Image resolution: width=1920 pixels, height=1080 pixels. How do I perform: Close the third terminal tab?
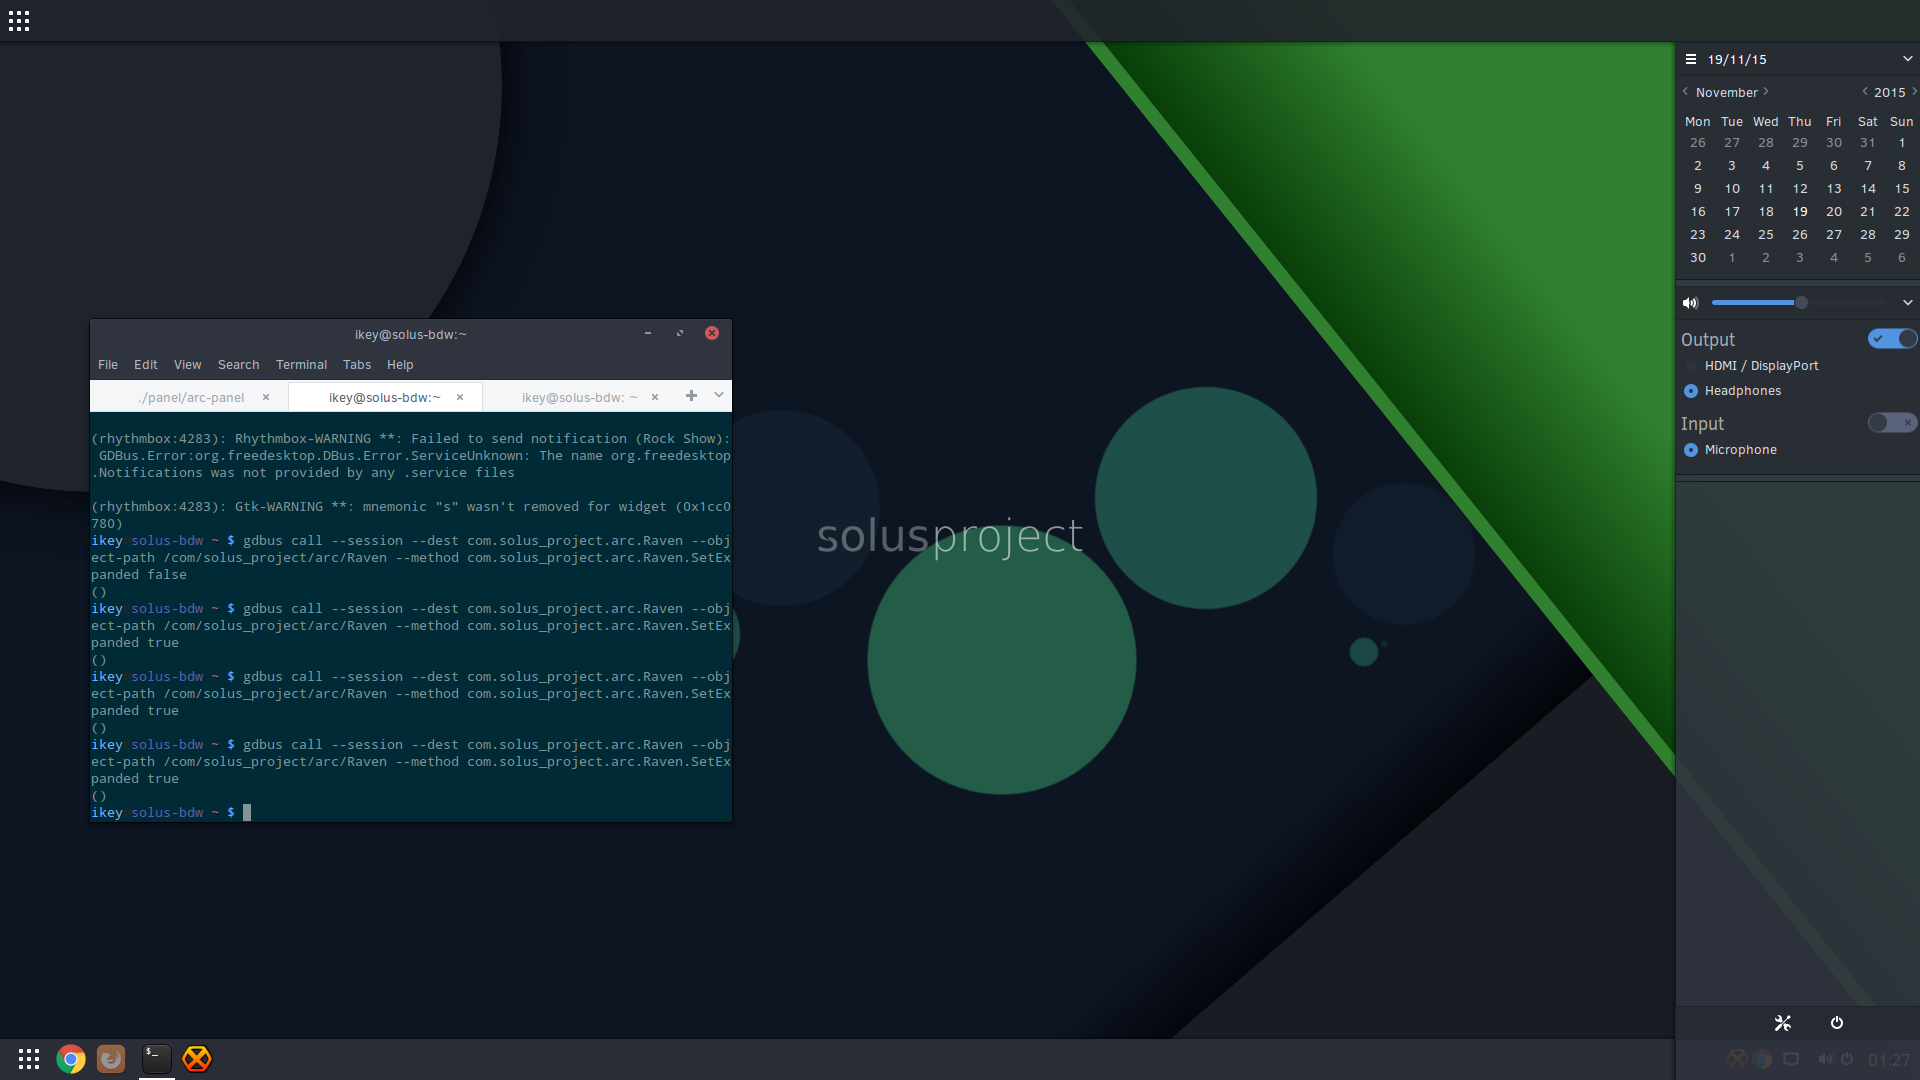coord(655,397)
